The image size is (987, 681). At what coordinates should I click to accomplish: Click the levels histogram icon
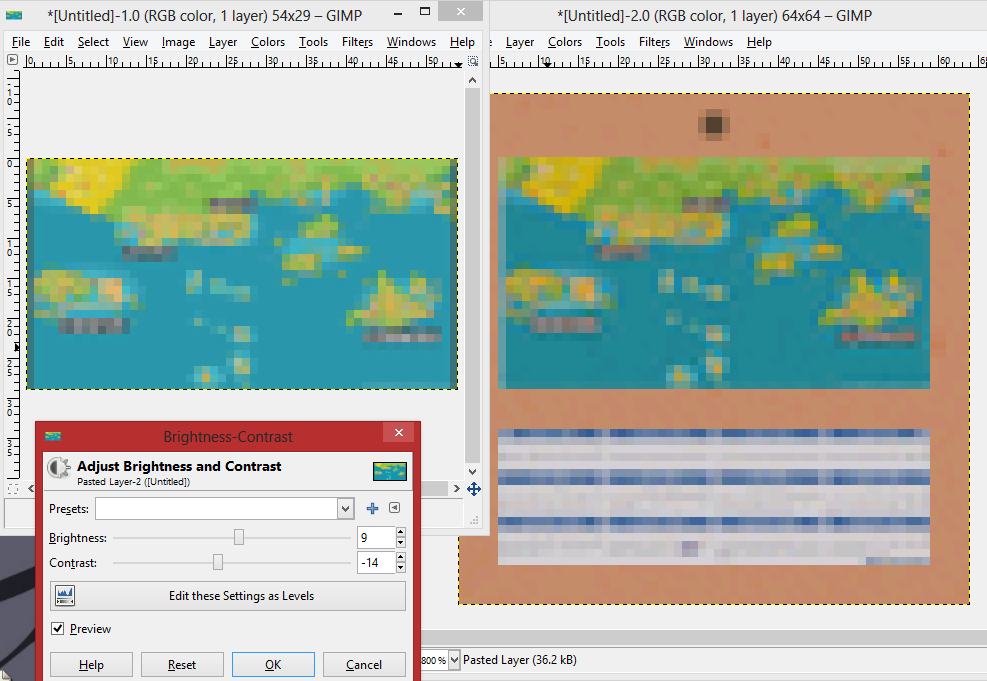(x=66, y=596)
